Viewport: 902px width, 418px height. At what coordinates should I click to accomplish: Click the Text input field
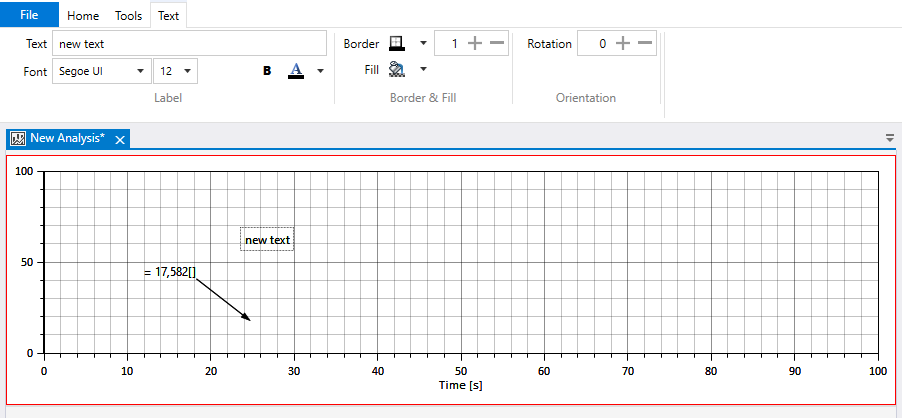point(189,44)
